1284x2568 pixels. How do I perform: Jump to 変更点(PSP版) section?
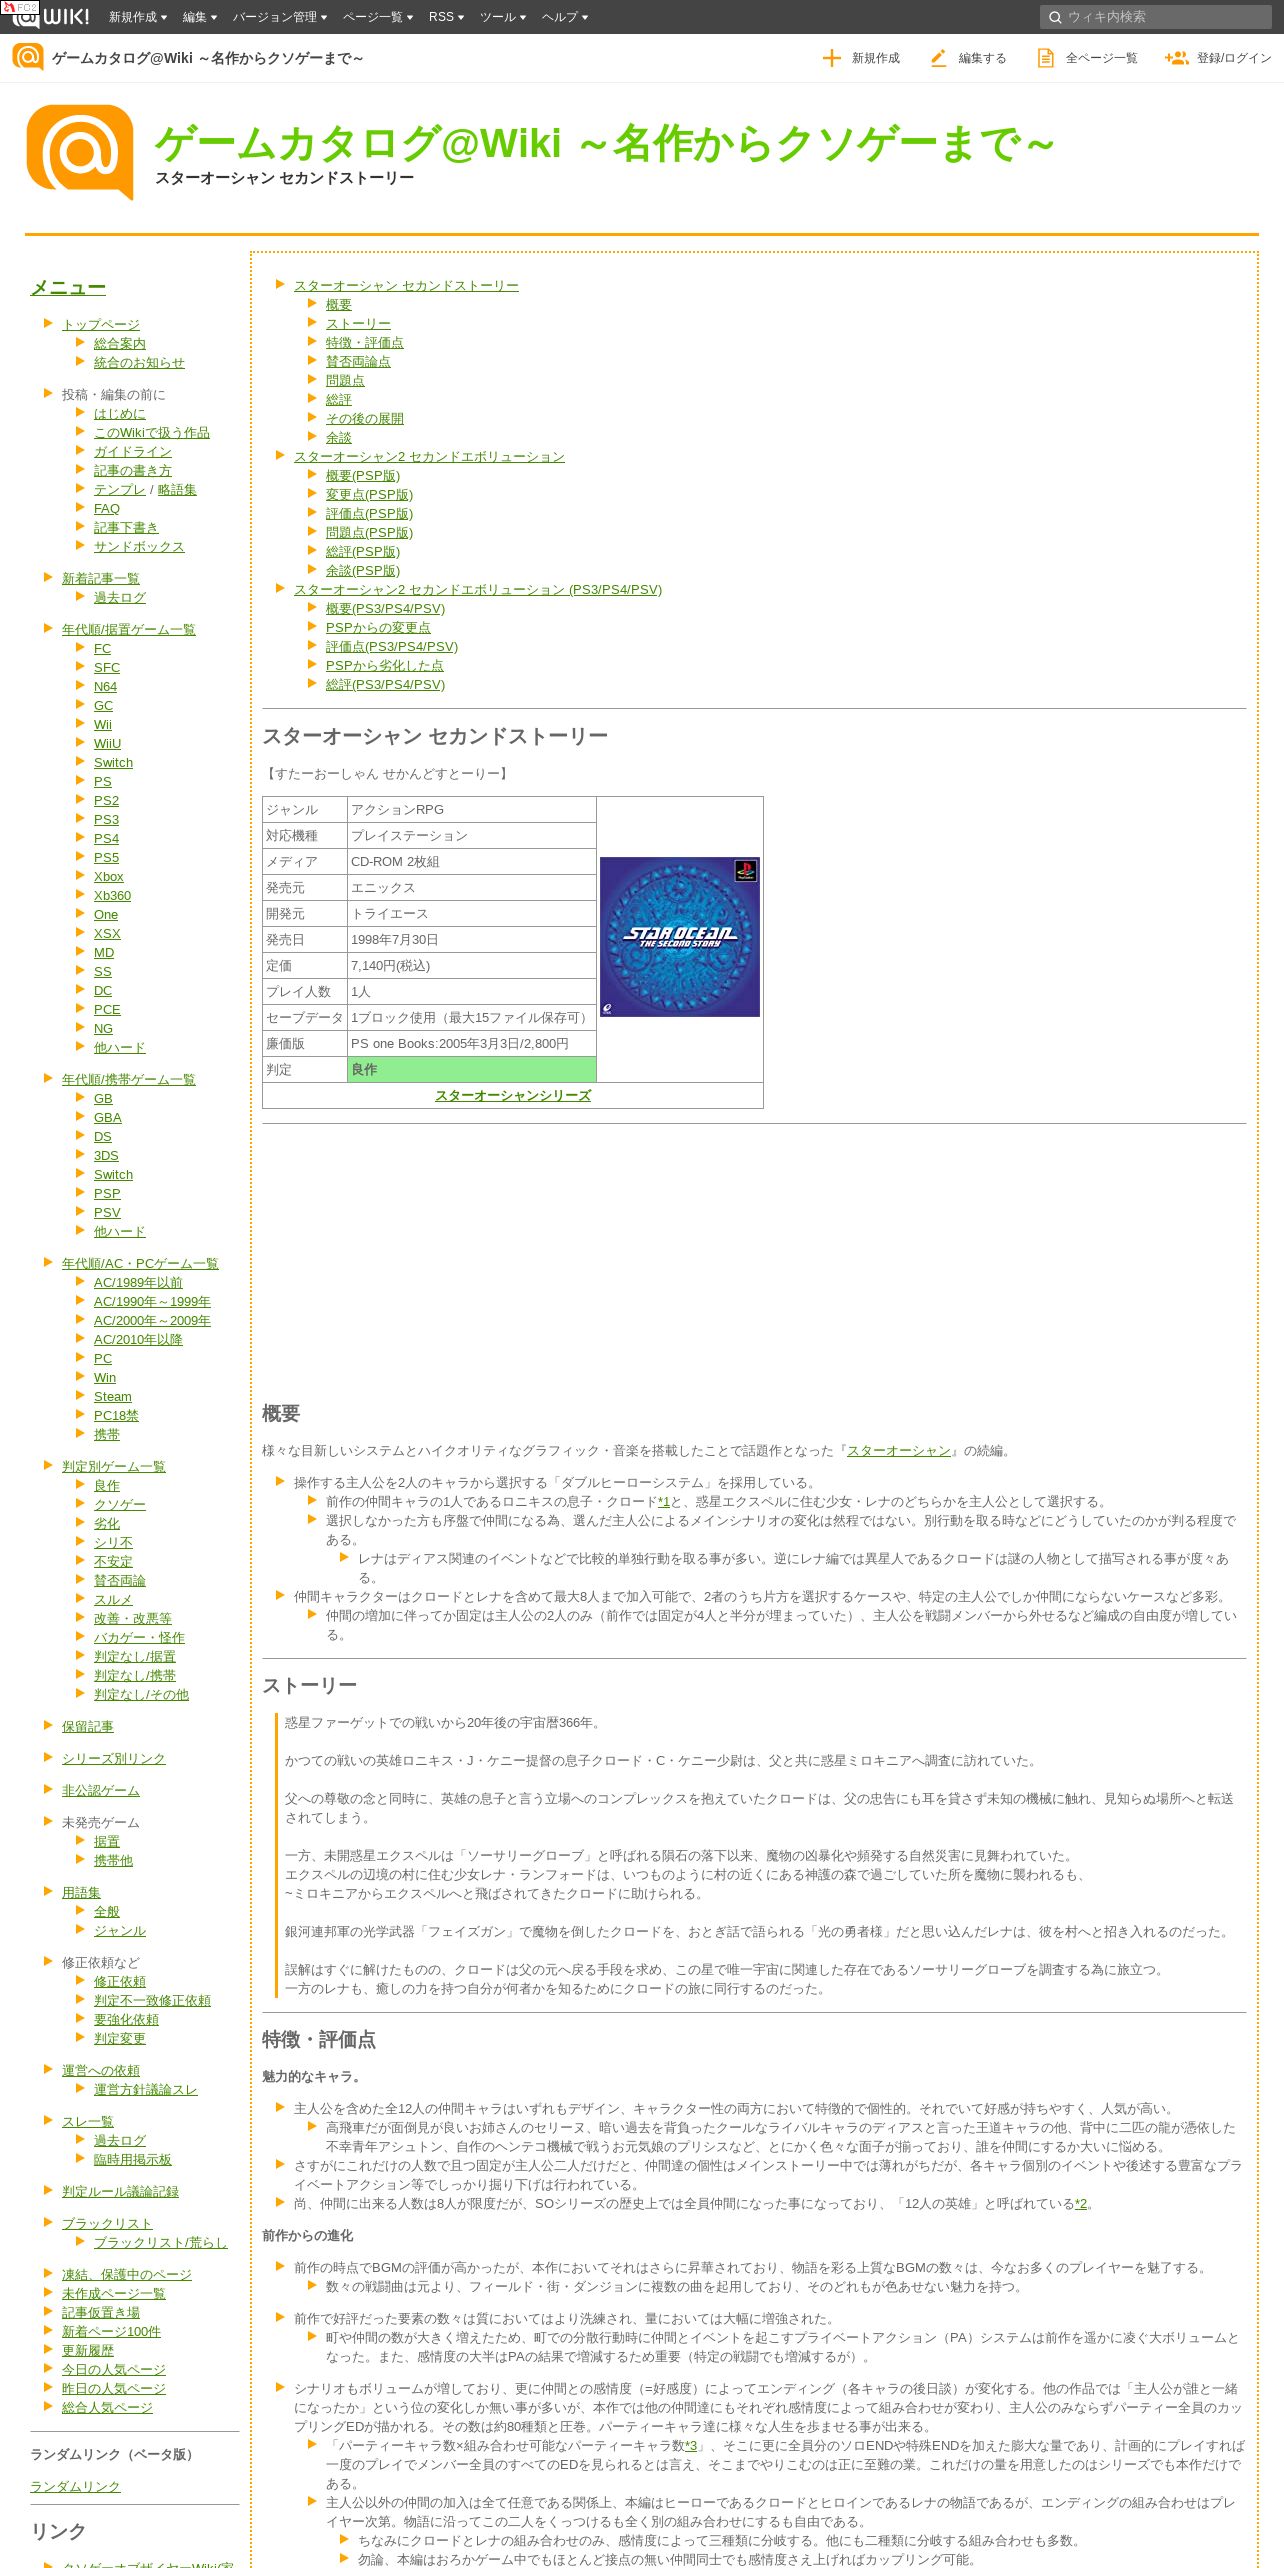[x=369, y=495]
